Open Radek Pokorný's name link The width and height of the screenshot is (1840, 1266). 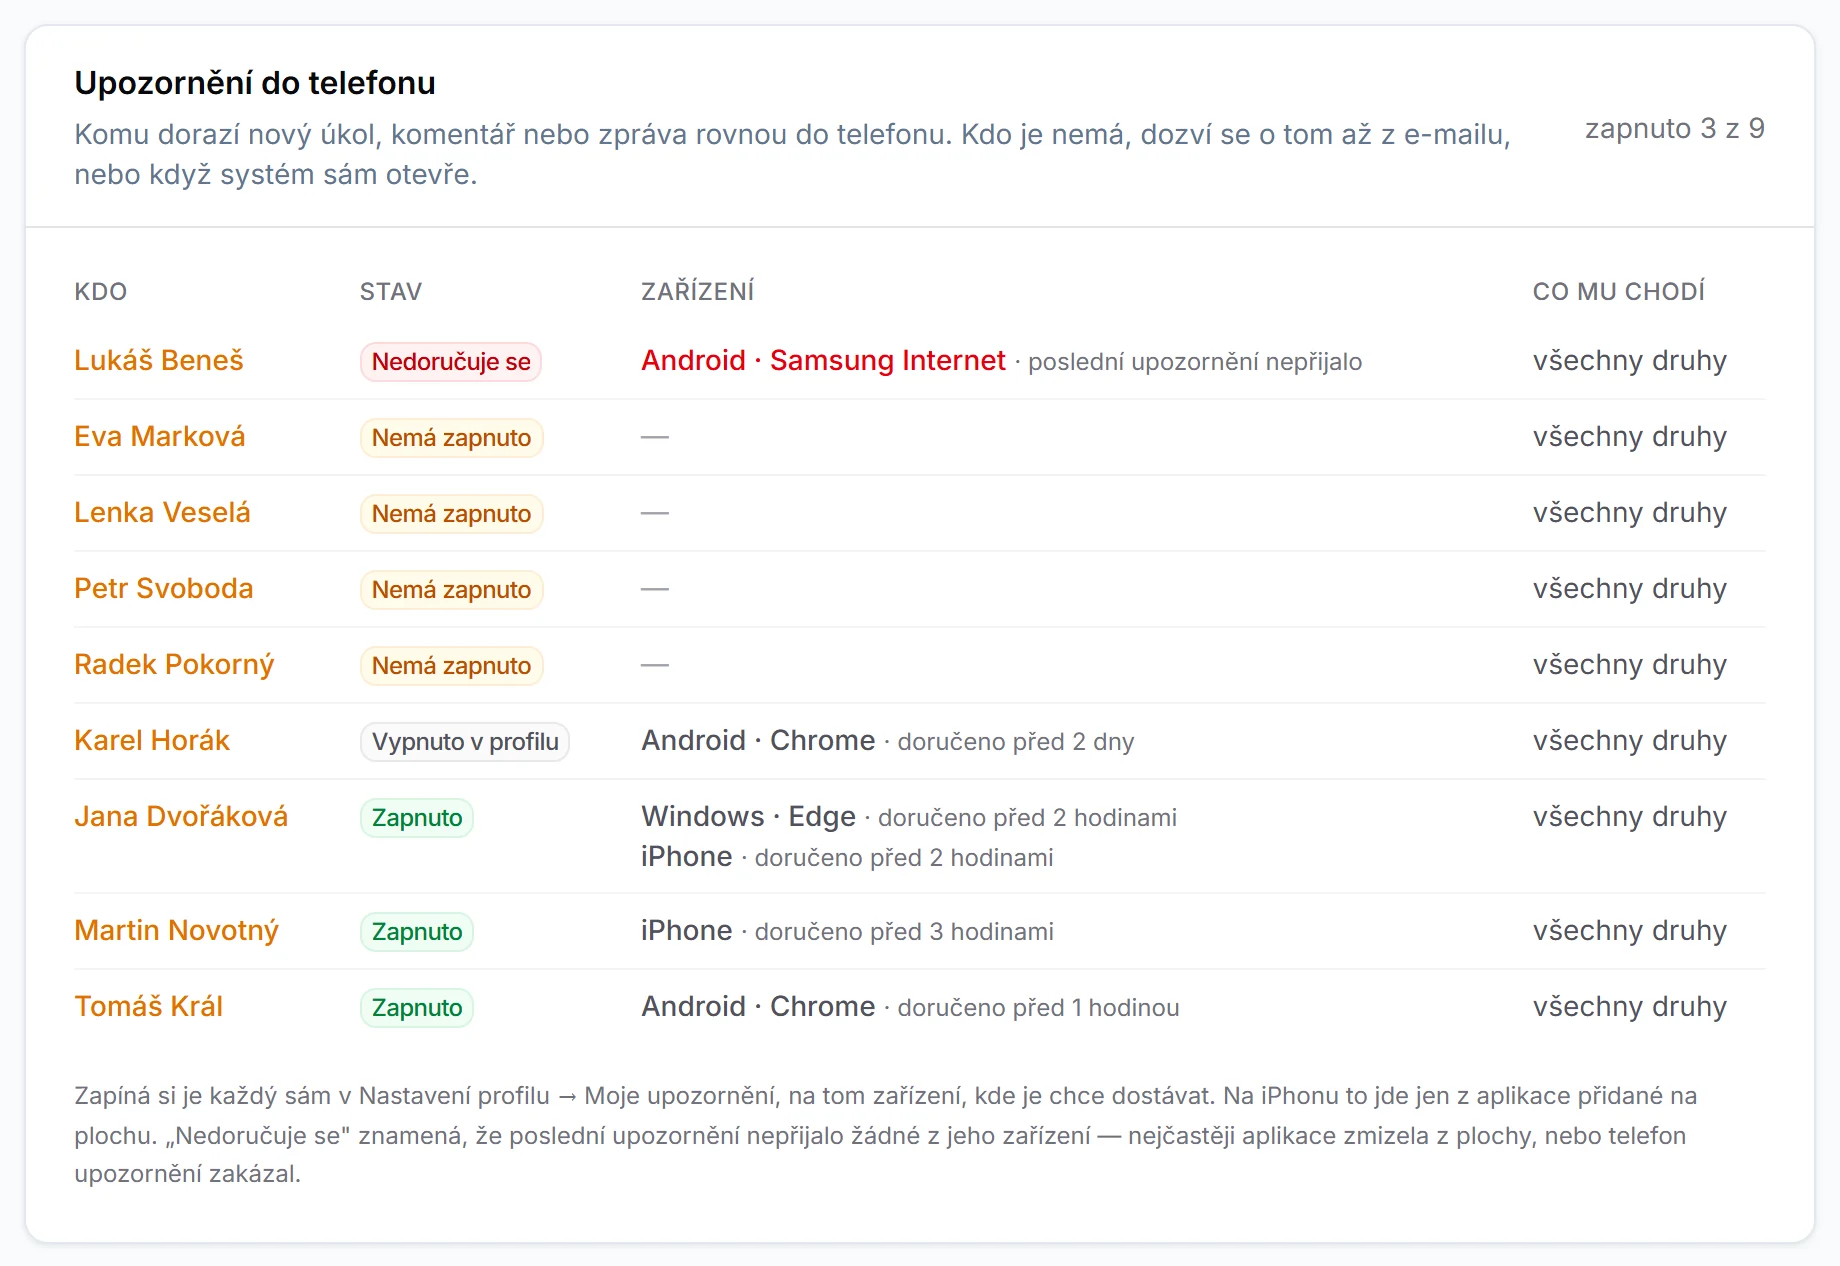[174, 665]
